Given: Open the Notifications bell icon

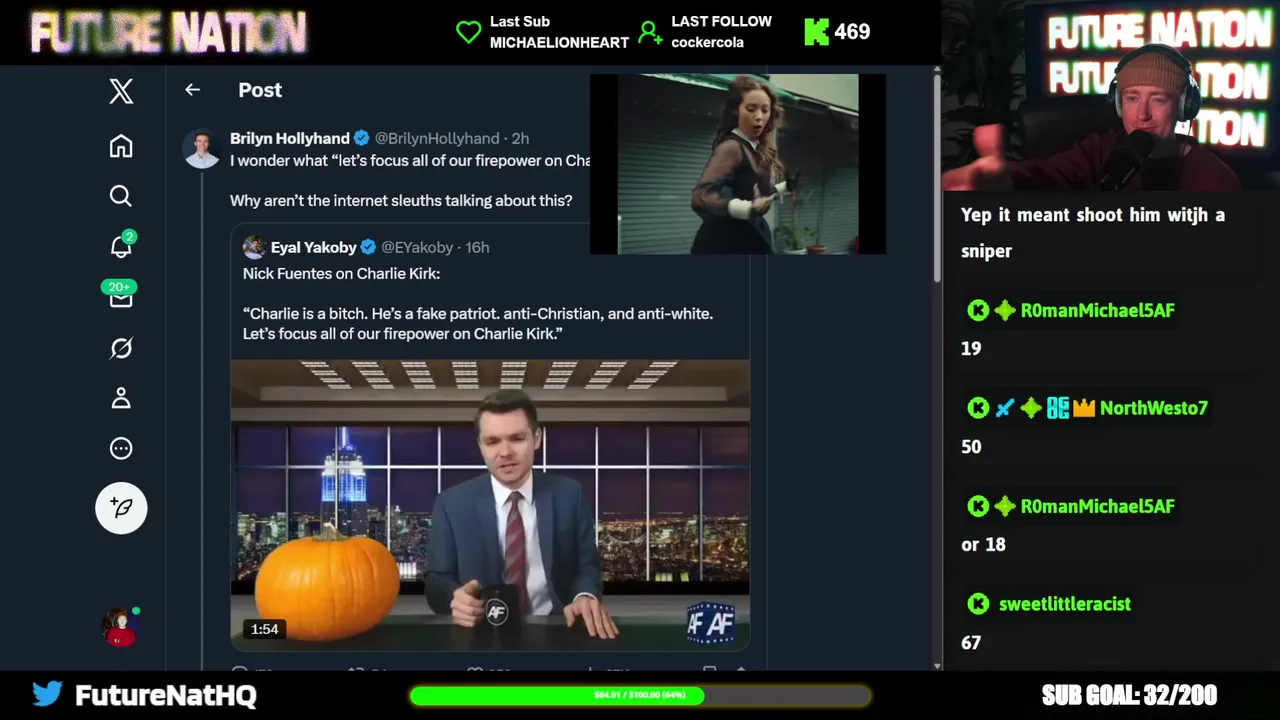Looking at the screenshot, I should pyautogui.click(x=121, y=245).
